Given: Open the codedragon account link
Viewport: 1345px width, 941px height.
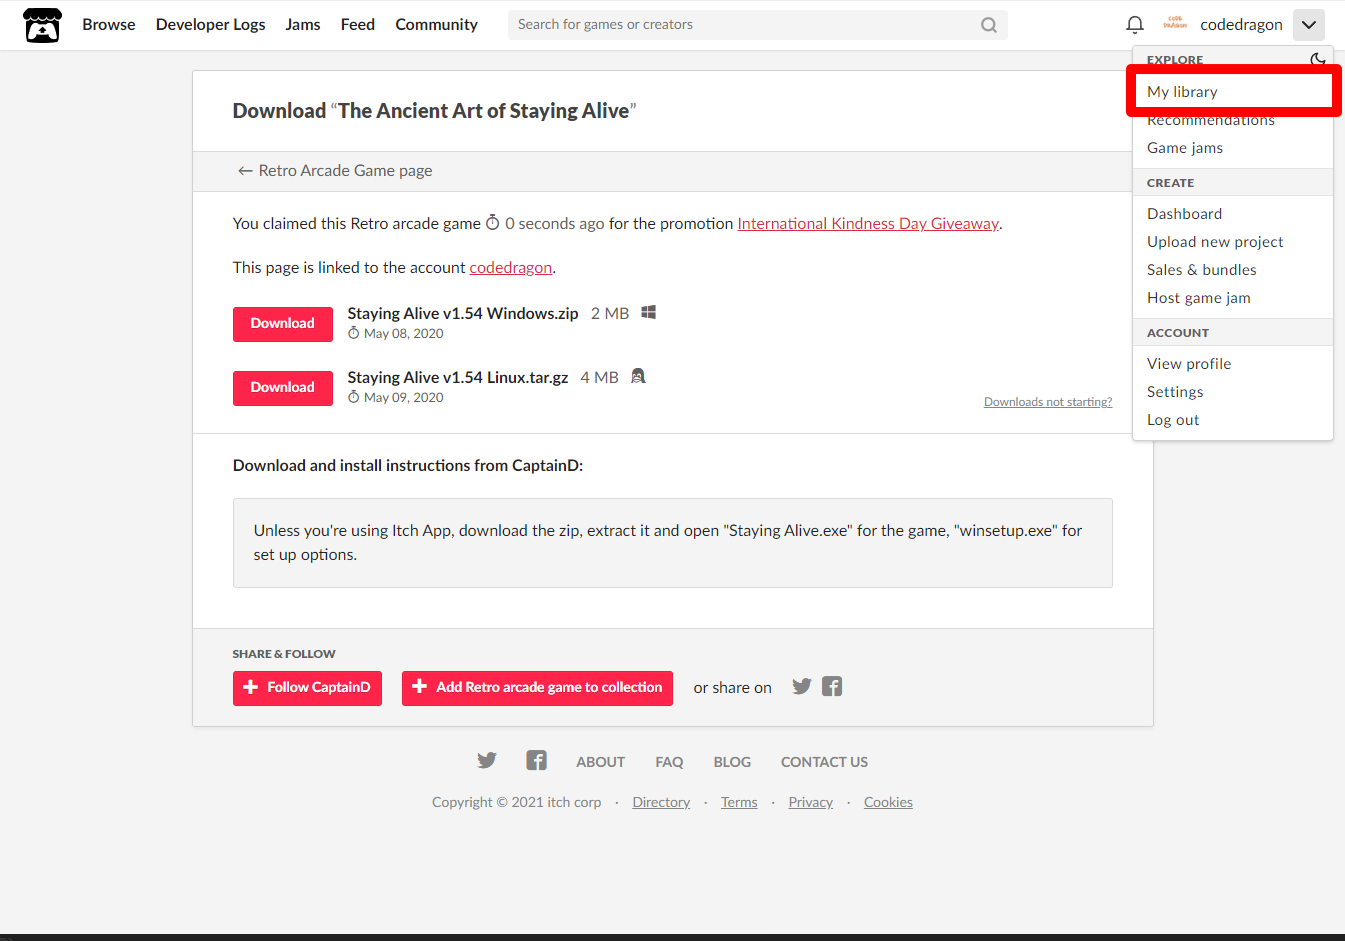Looking at the screenshot, I should (511, 268).
